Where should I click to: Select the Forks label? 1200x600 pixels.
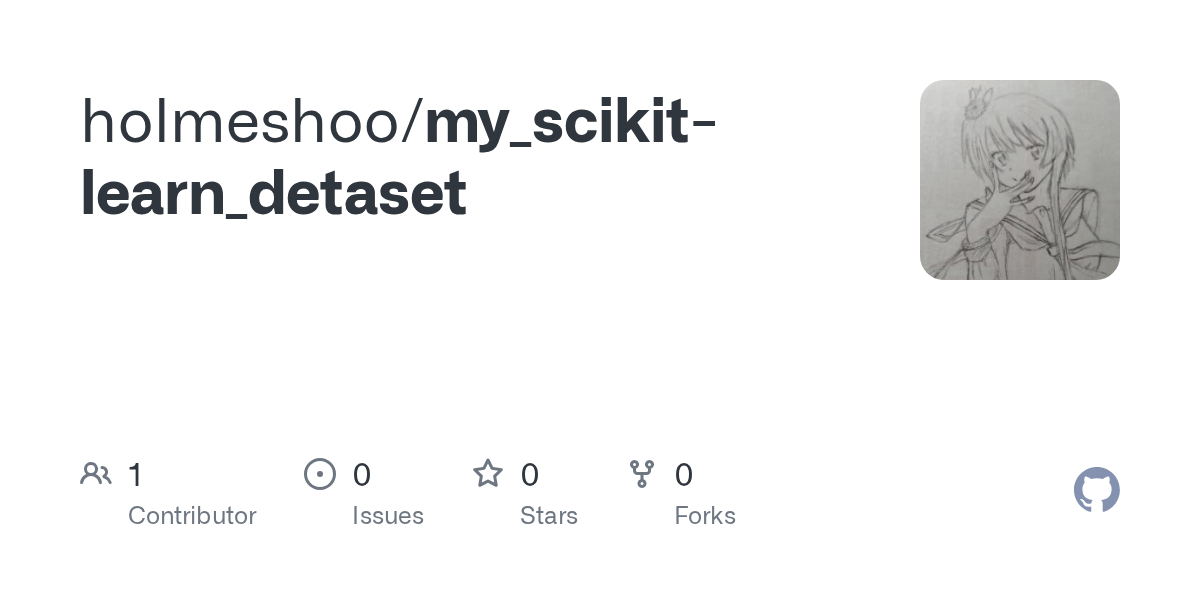(705, 516)
